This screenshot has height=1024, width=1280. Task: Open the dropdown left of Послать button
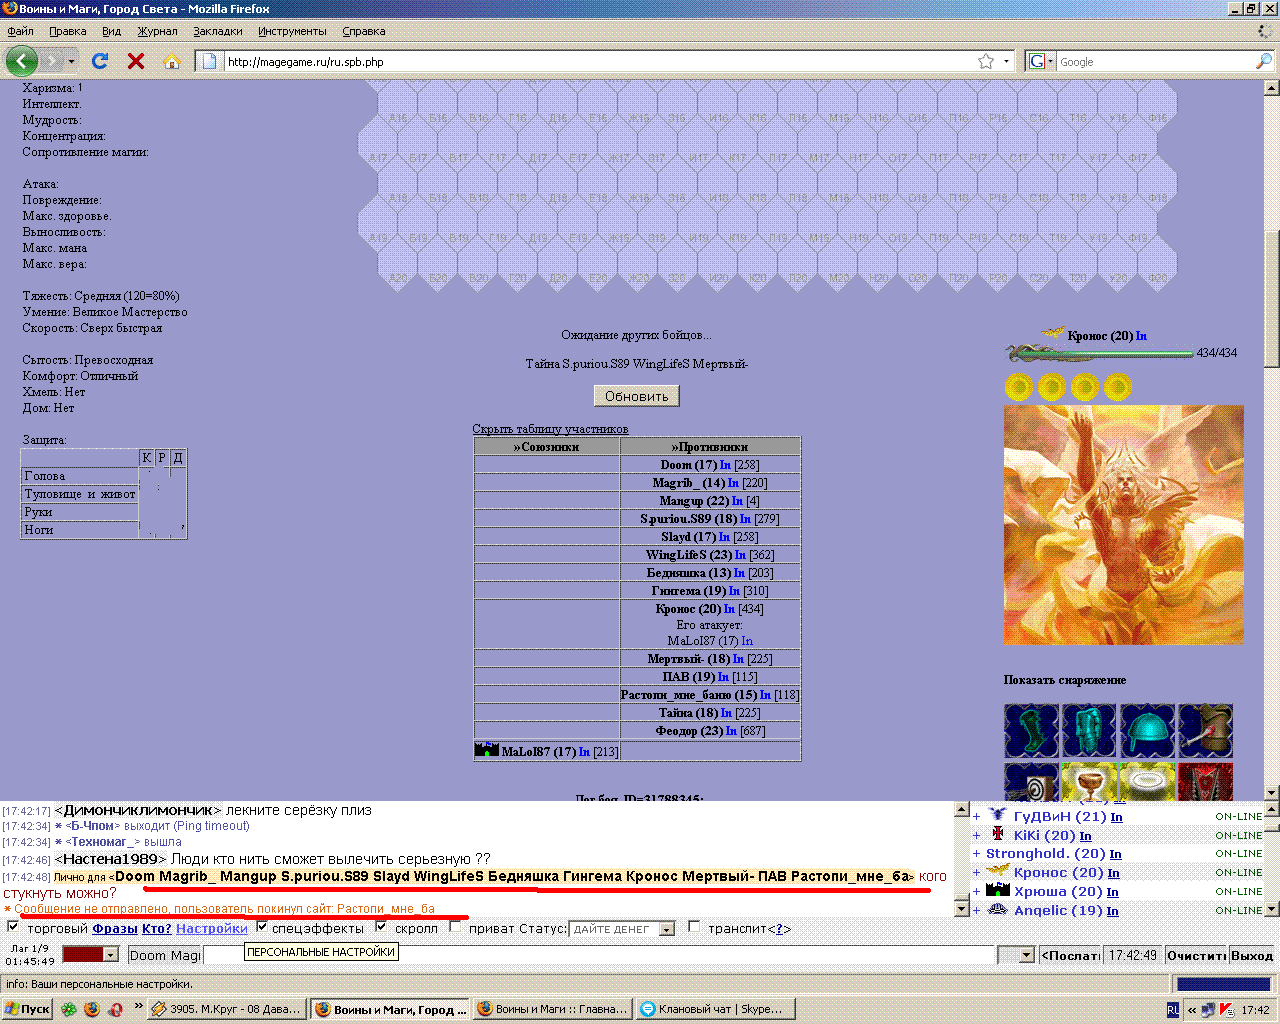1016,955
